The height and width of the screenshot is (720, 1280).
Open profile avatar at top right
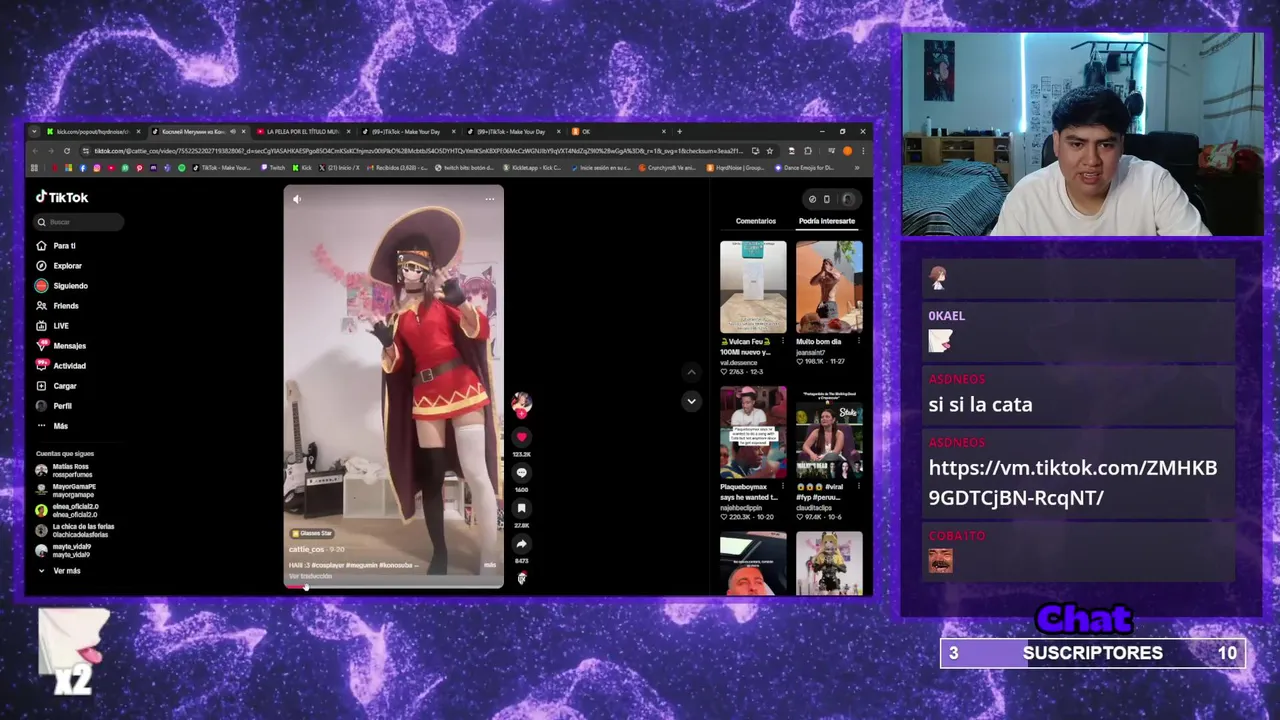[x=847, y=199]
